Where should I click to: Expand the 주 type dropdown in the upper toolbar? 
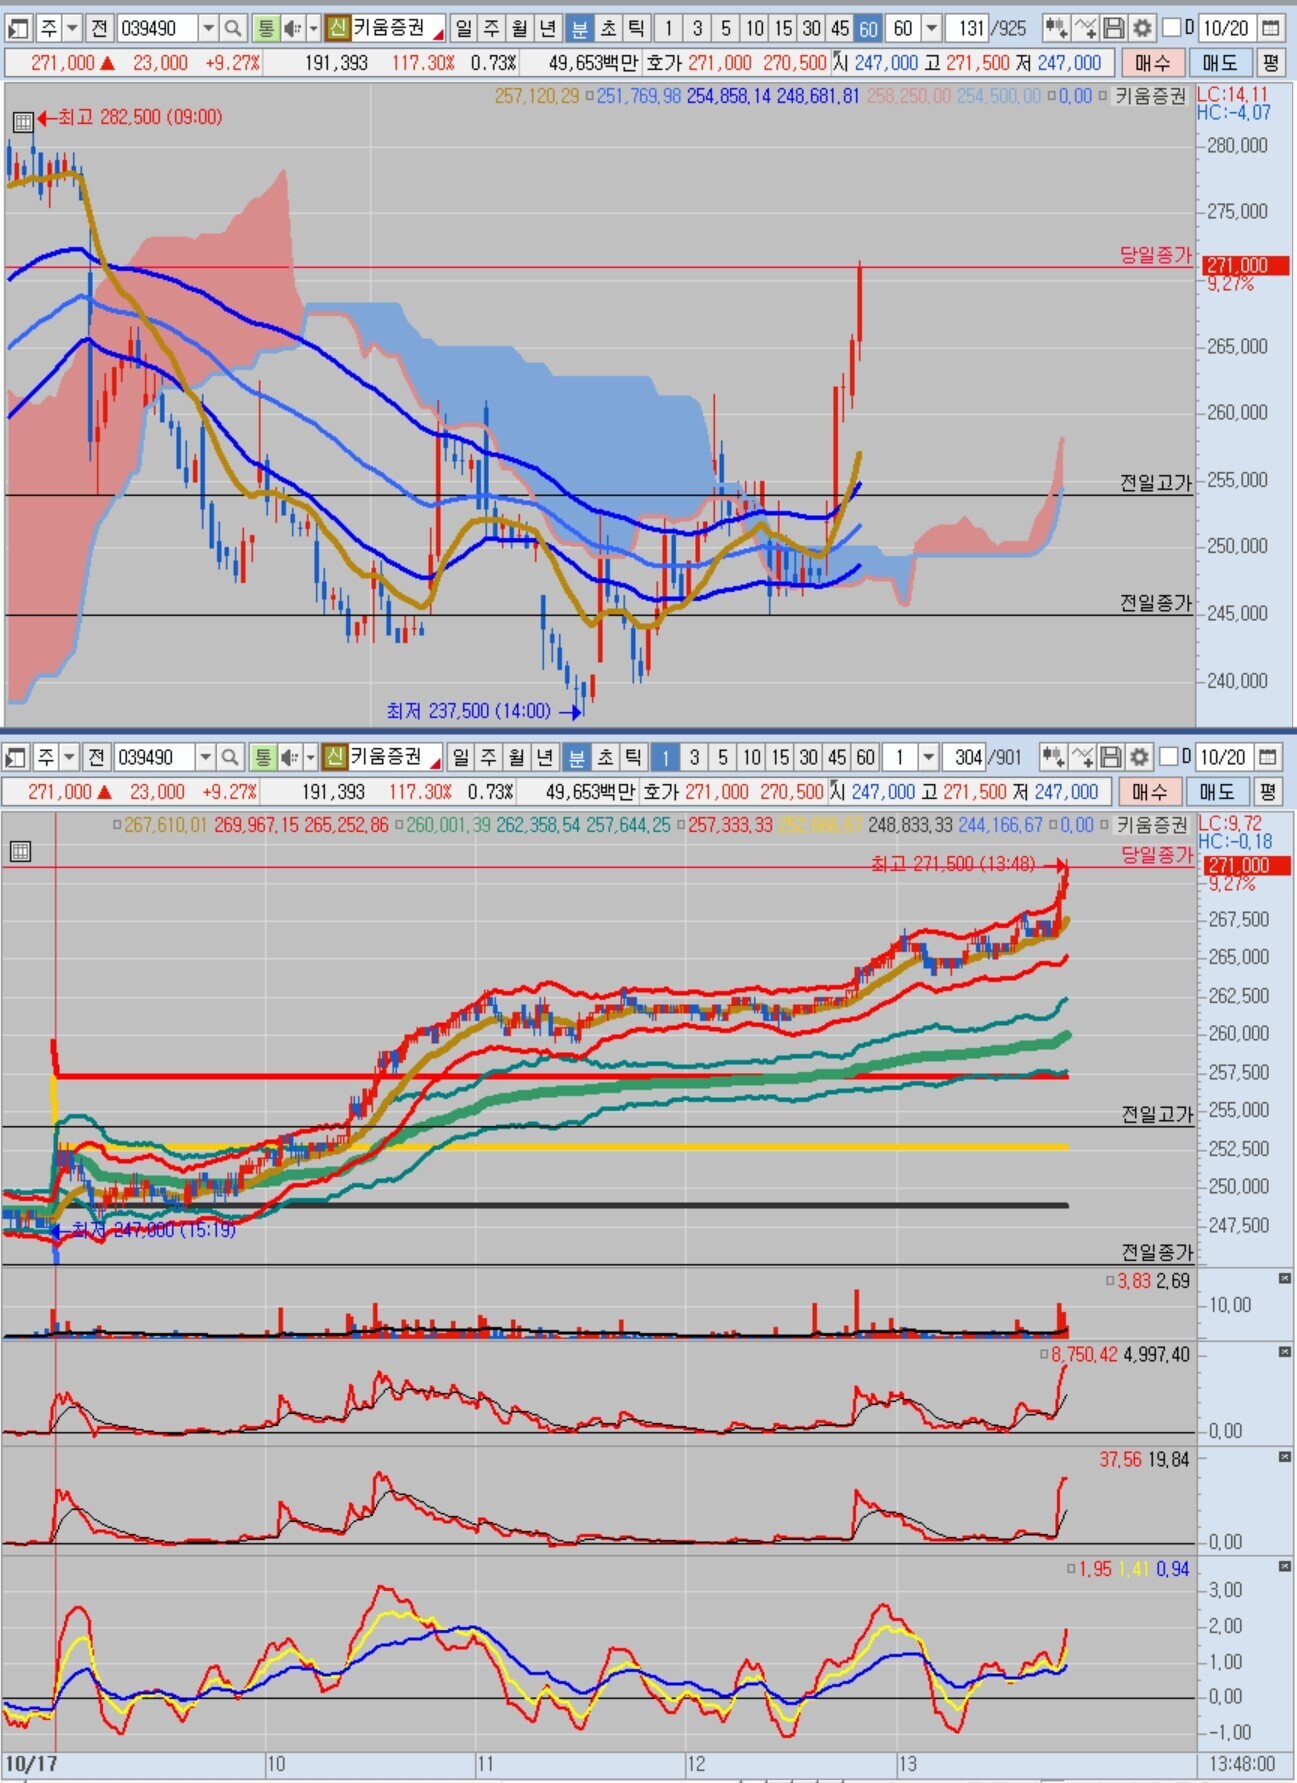tap(72, 28)
